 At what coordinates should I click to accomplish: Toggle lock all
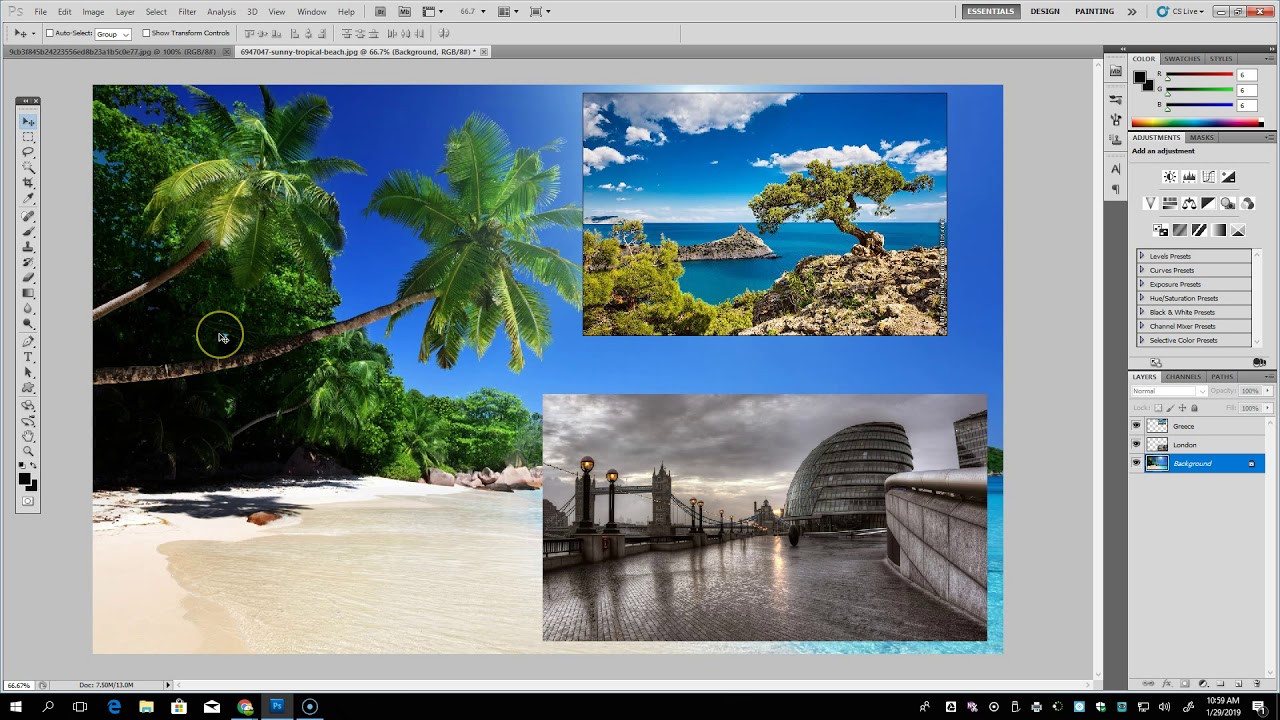pos(1194,408)
